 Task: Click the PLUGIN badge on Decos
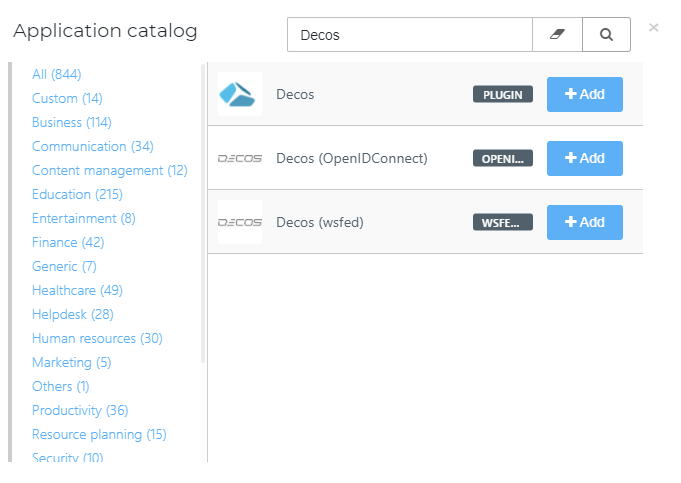click(503, 94)
